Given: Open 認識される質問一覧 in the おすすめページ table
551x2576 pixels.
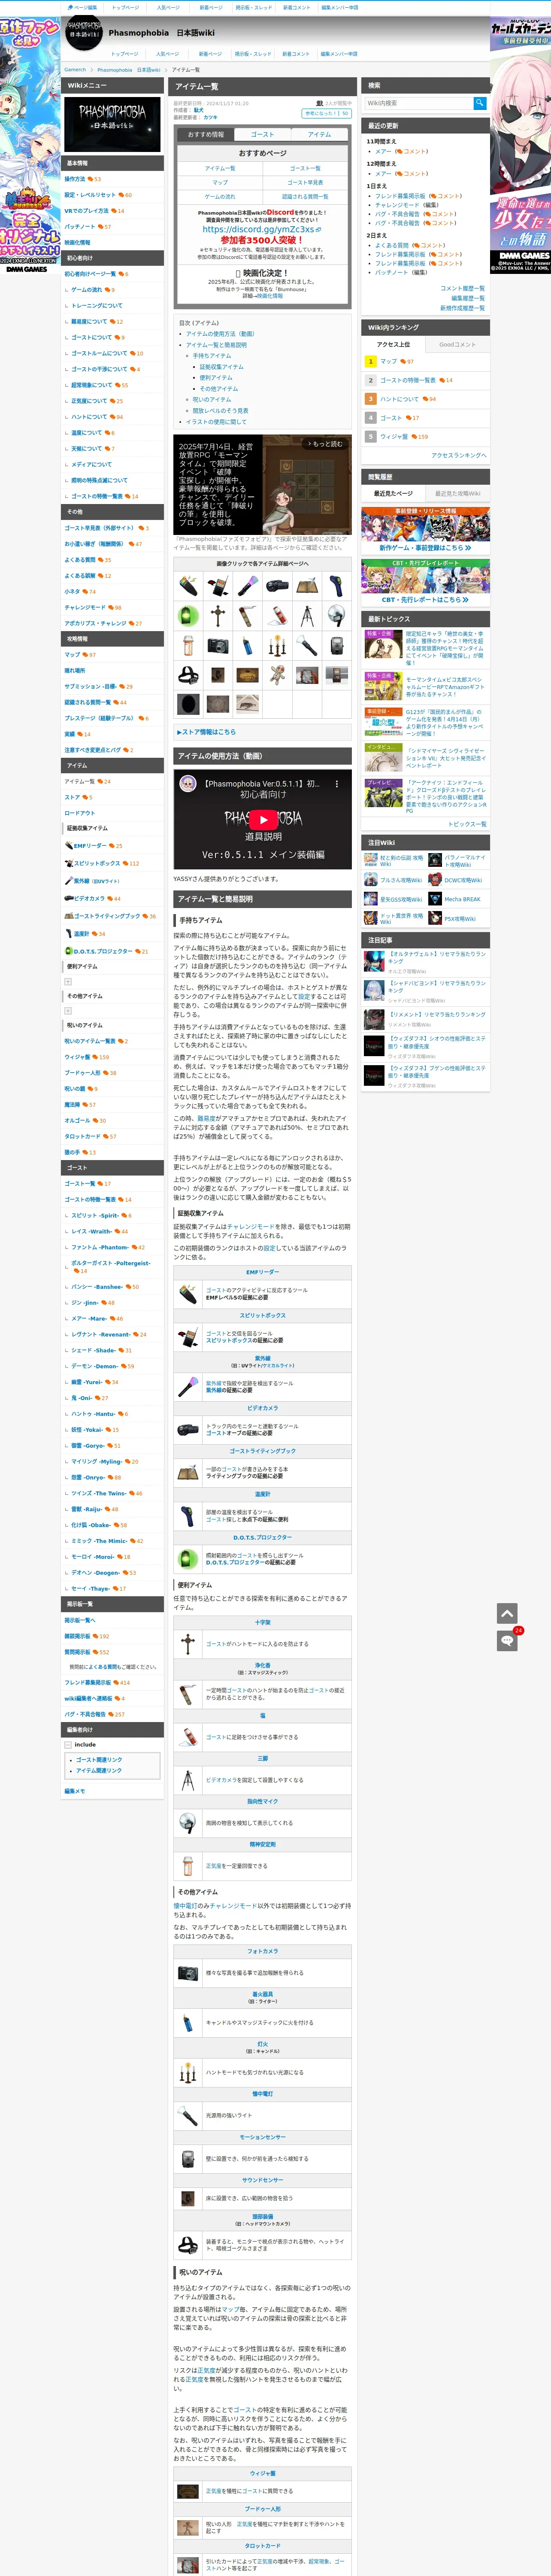Looking at the screenshot, I should pos(305,196).
